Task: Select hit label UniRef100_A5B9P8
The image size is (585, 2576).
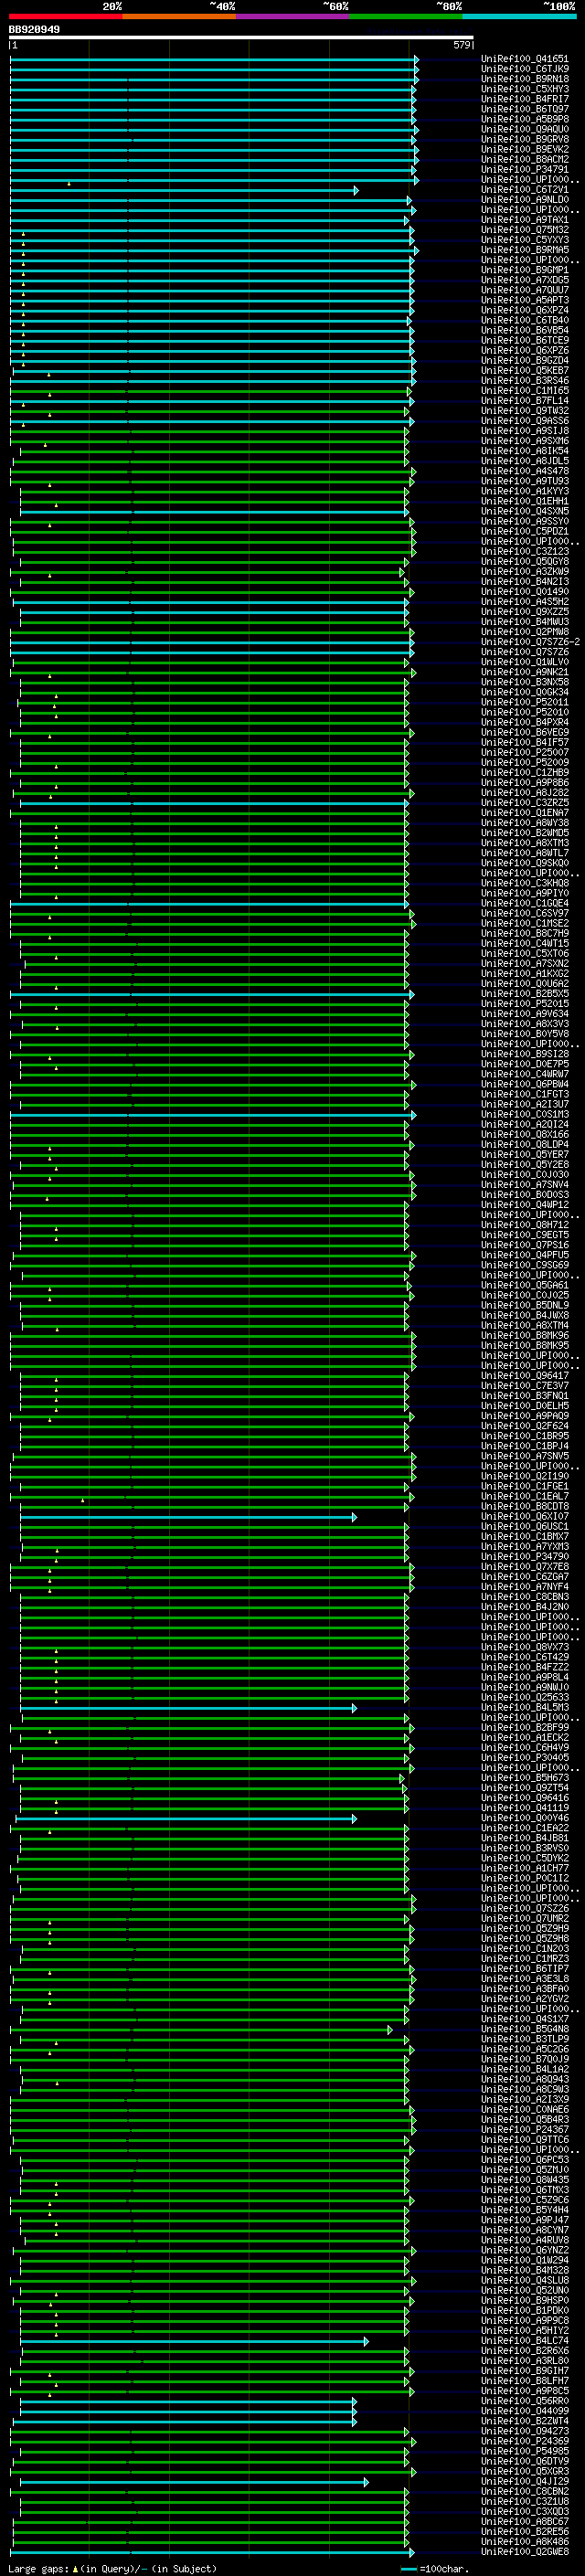Action: click(525, 119)
